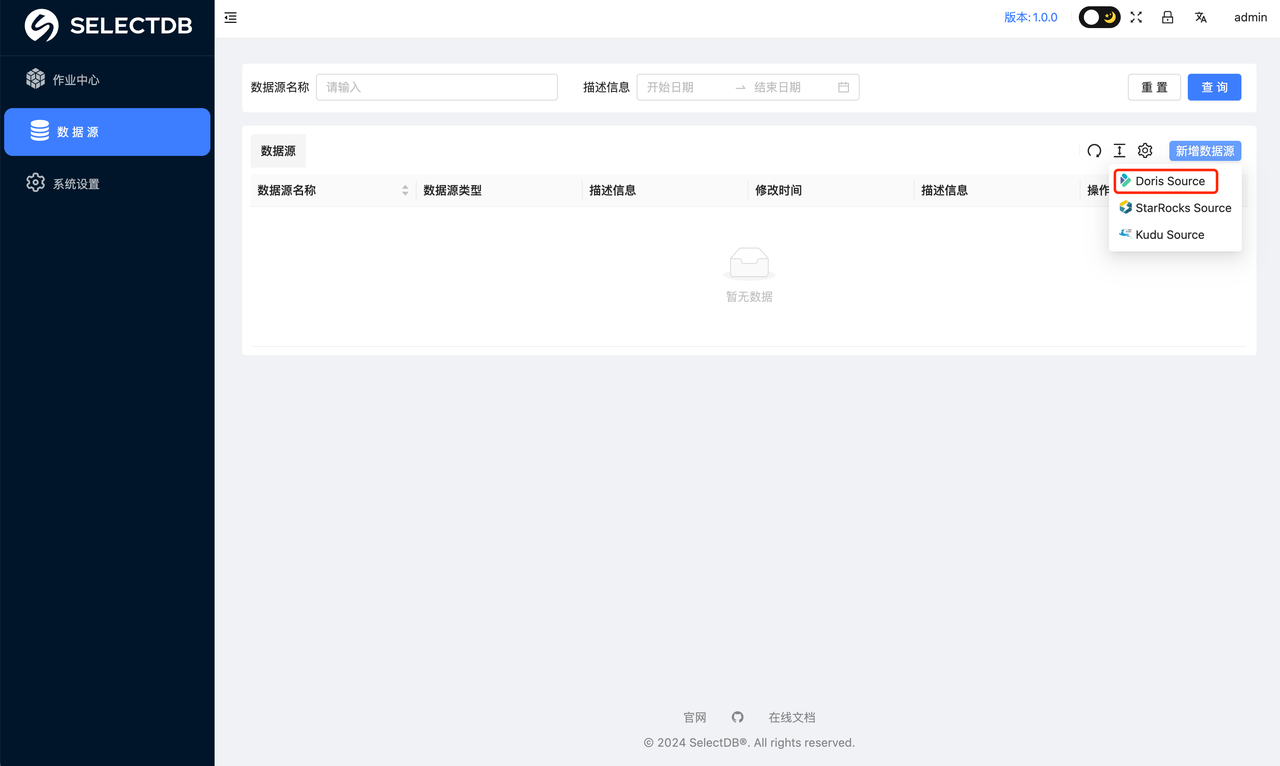Image resolution: width=1280 pixels, height=766 pixels.
Task: Open the 在线文档 footer link
Action: click(x=792, y=717)
